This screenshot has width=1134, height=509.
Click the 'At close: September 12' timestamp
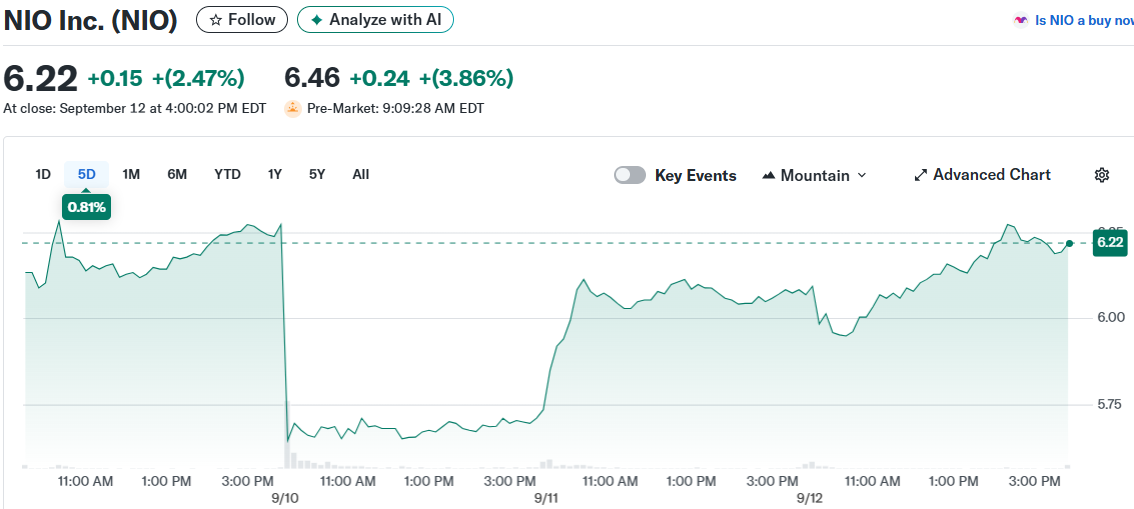[135, 108]
